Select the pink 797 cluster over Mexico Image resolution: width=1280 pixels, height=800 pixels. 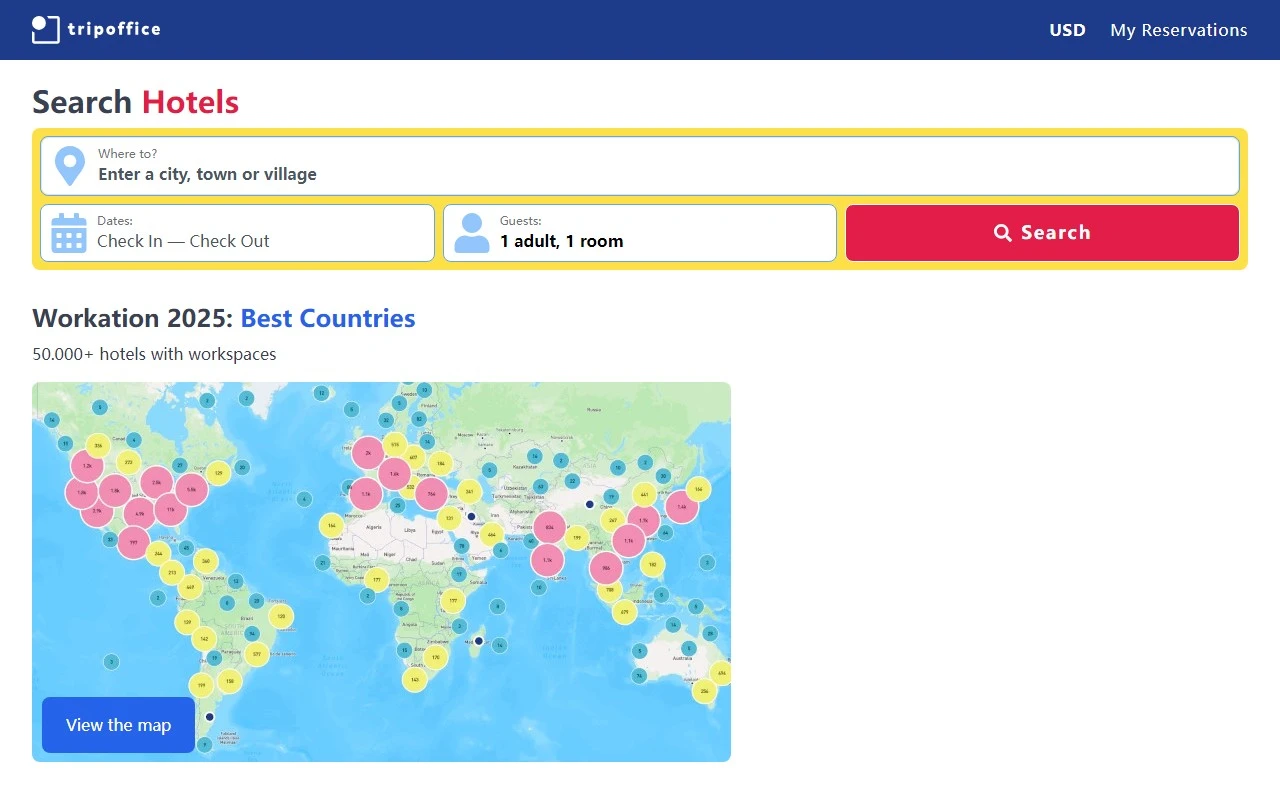133,542
